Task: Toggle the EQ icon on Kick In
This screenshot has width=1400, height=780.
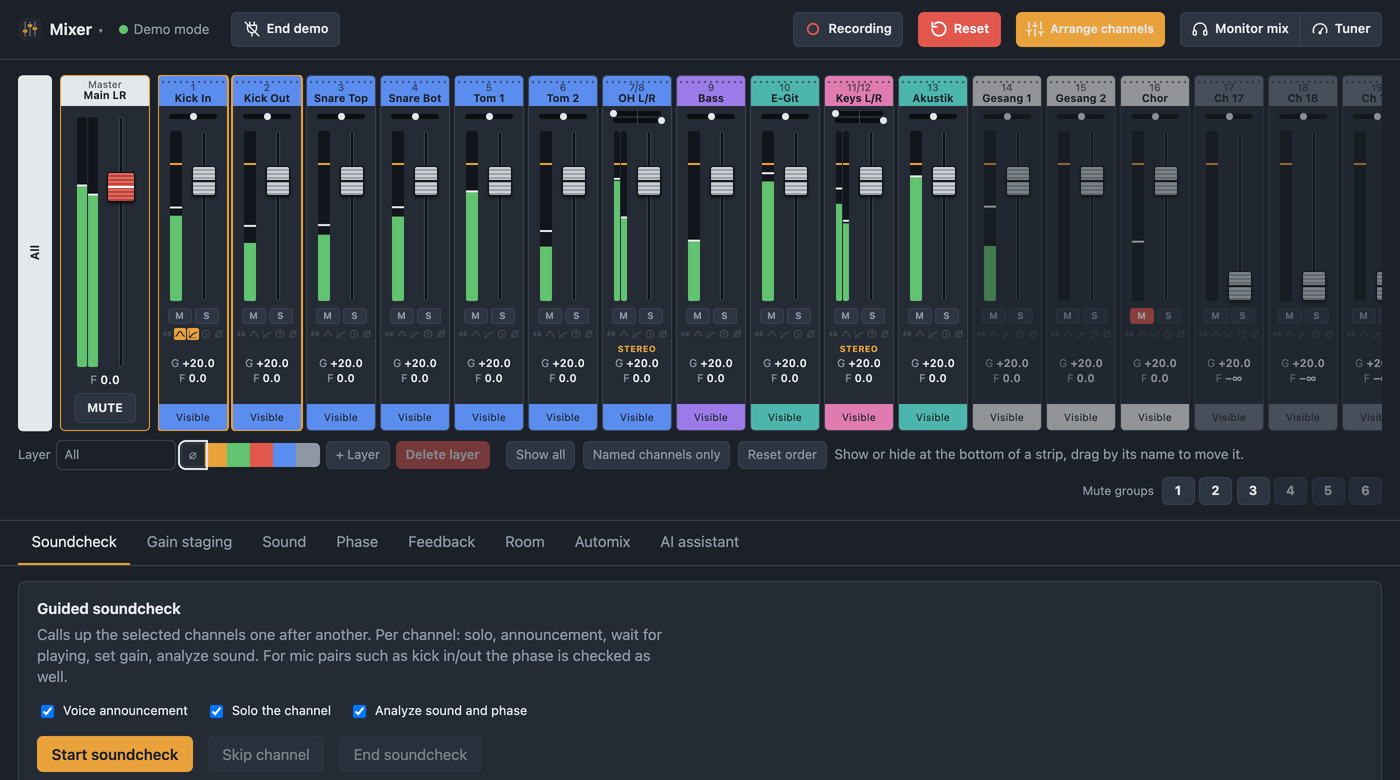Action: point(180,334)
